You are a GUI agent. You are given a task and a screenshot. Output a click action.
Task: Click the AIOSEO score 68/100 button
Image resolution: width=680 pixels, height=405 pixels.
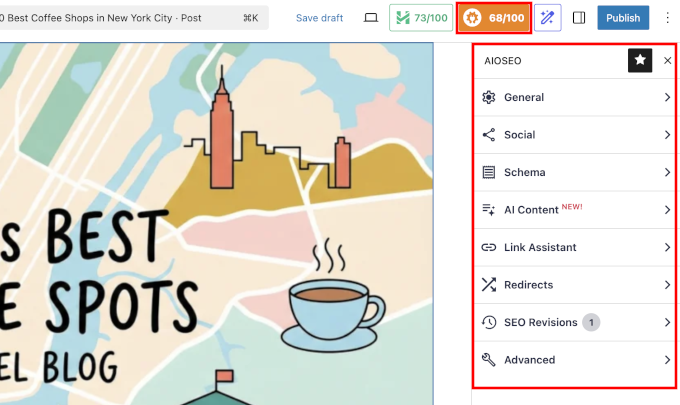(x=493, y=18)
